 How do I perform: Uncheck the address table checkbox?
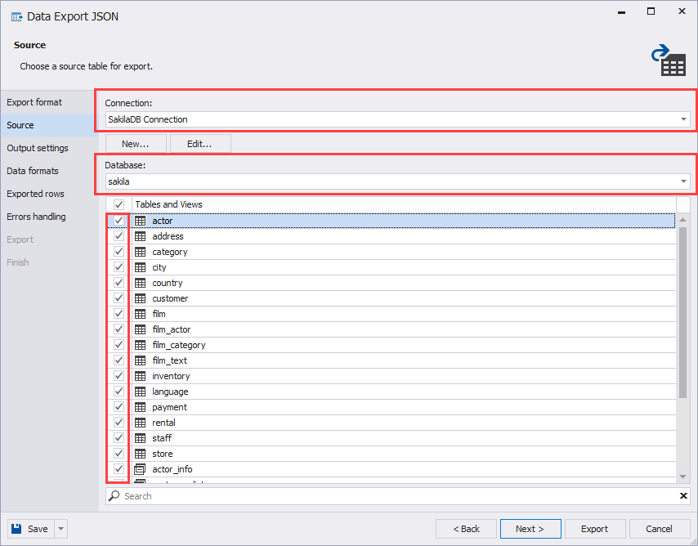click(119, 237)
